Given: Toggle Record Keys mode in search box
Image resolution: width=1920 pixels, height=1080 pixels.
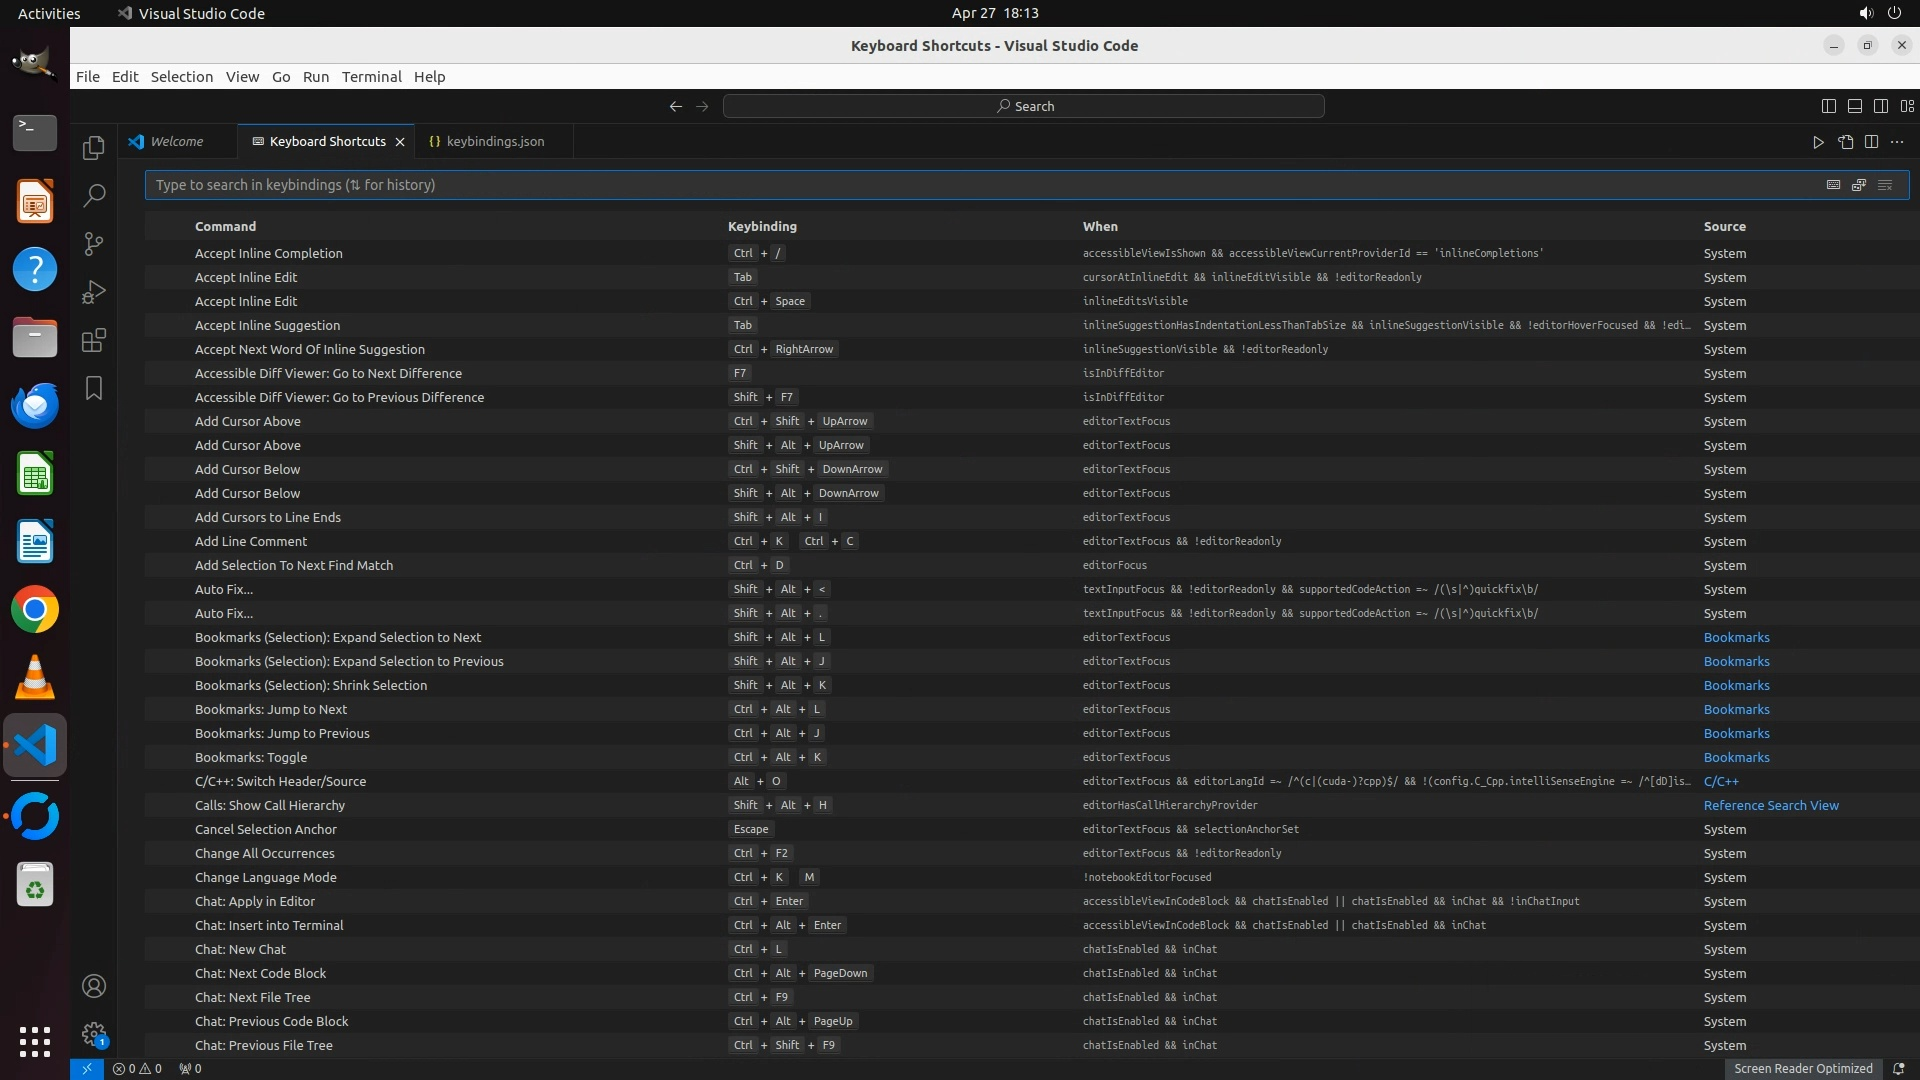Looking at the screenshot, I should pyautogui.click(x=1833, y=185).
